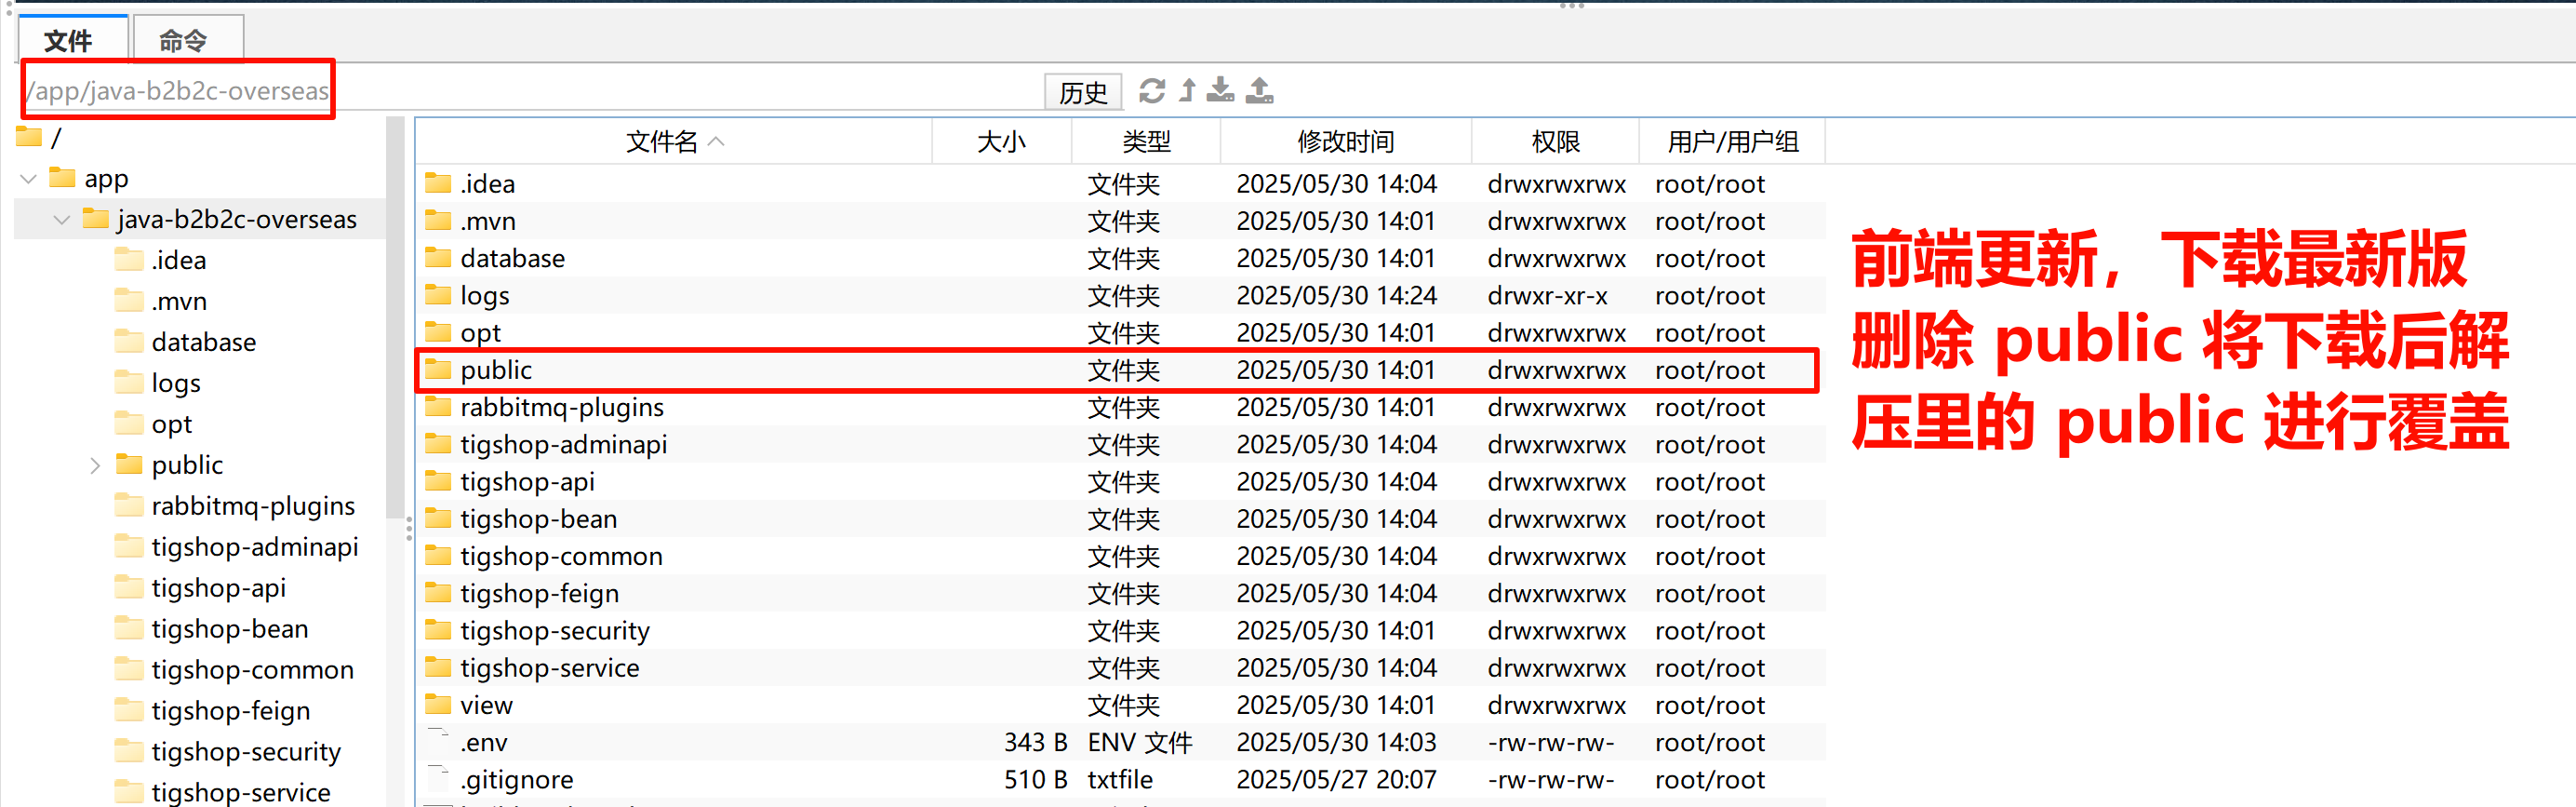The height and width of the screenshot is (807, 2576).
Task: Select .mvn folder in tree
Action: click(161, 301)
